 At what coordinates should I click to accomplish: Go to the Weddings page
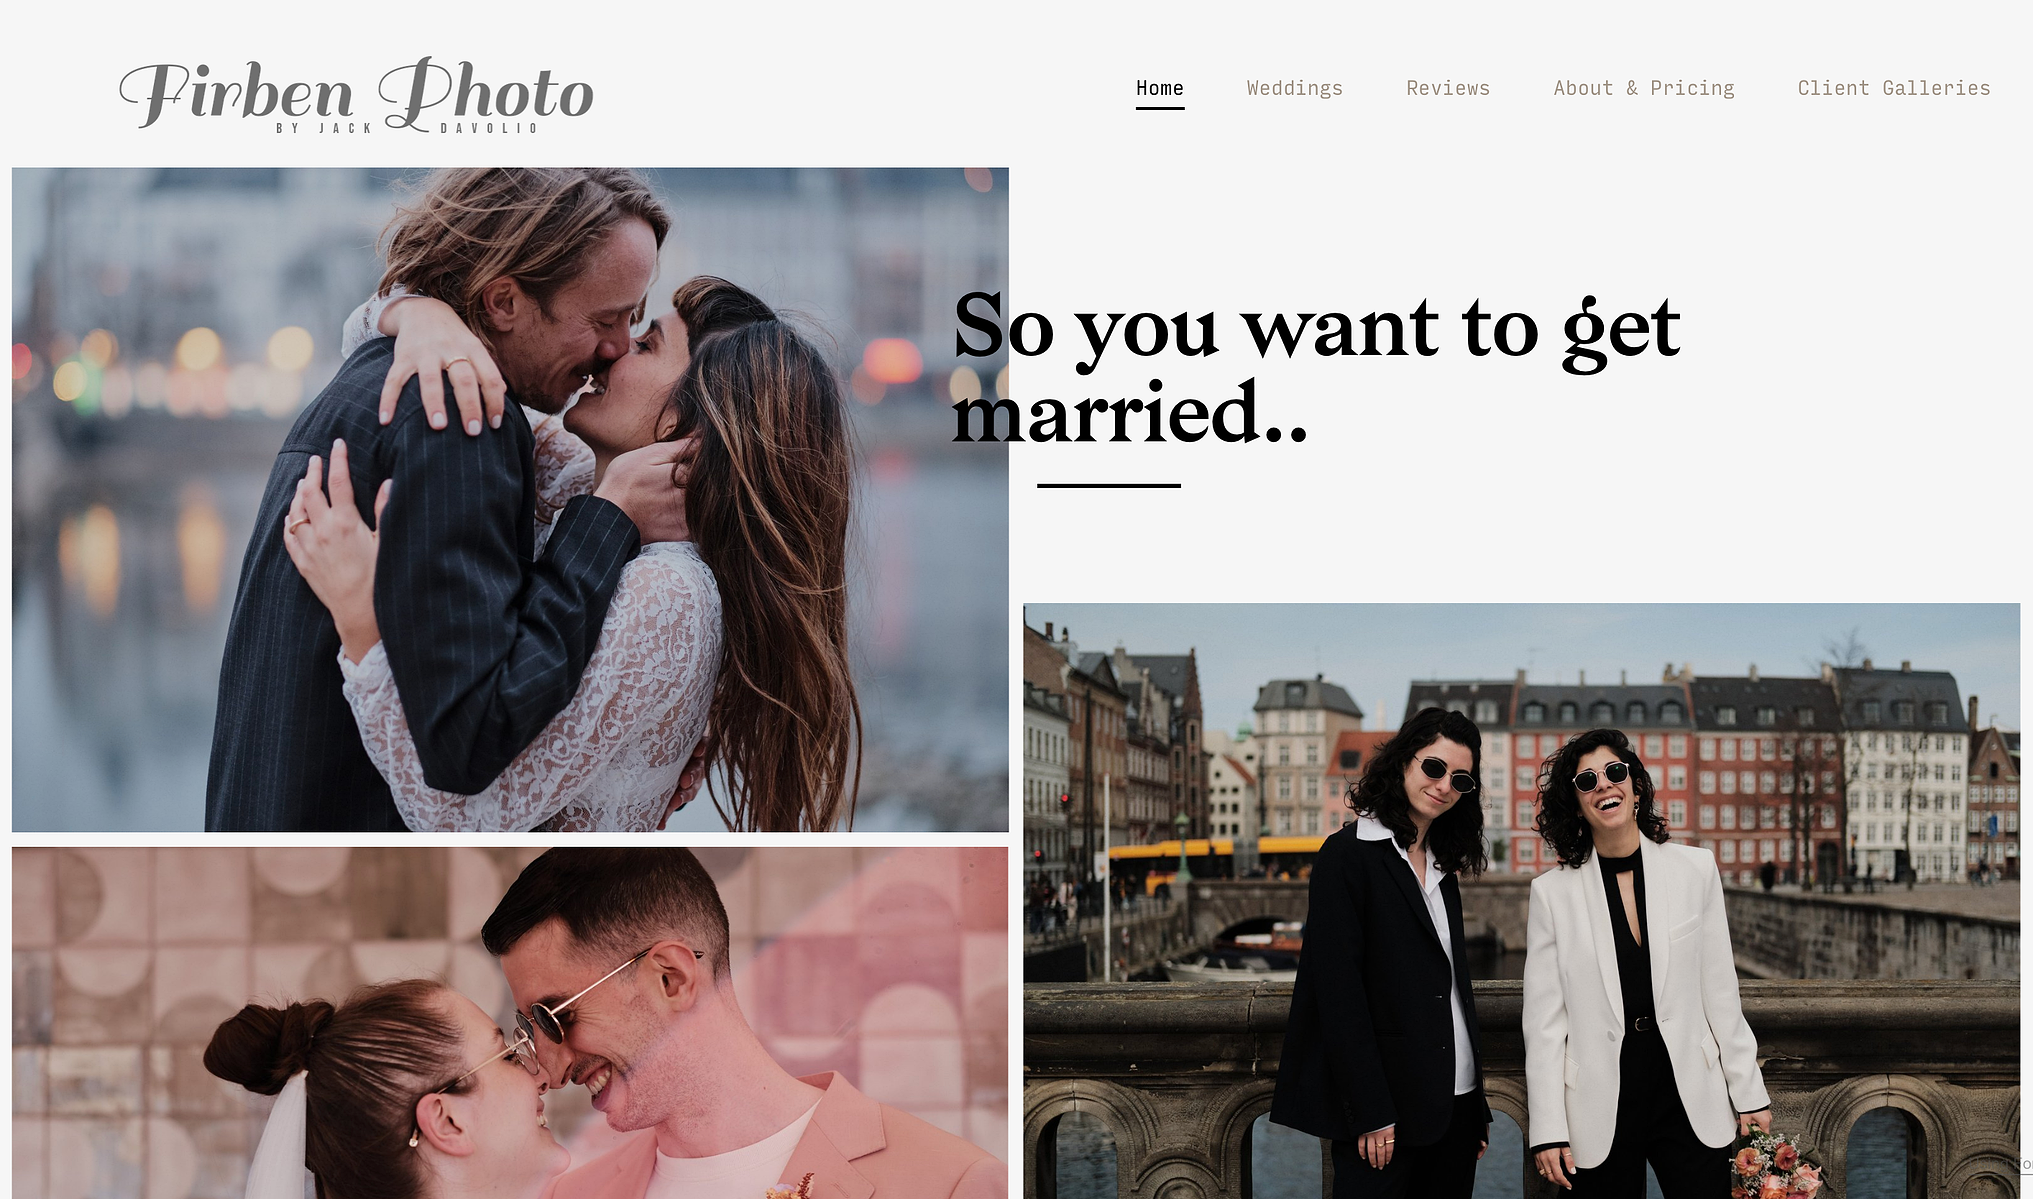coord(1295,88)
